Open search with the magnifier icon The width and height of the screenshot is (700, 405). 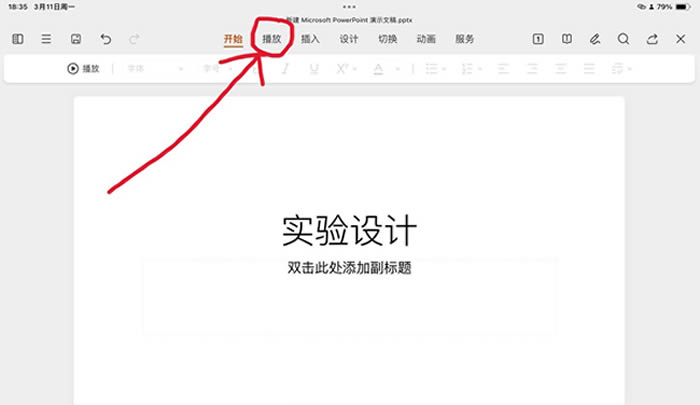coord(624,39)
